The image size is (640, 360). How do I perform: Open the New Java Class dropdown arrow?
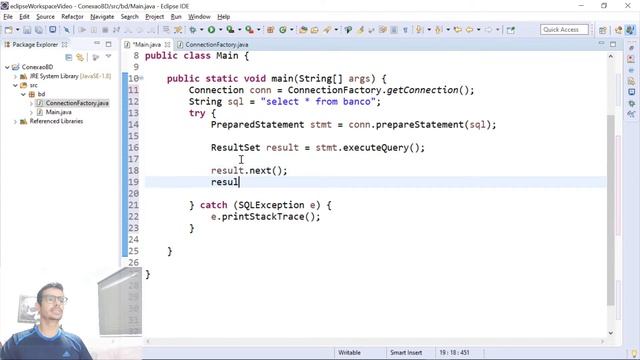(291, 30)
